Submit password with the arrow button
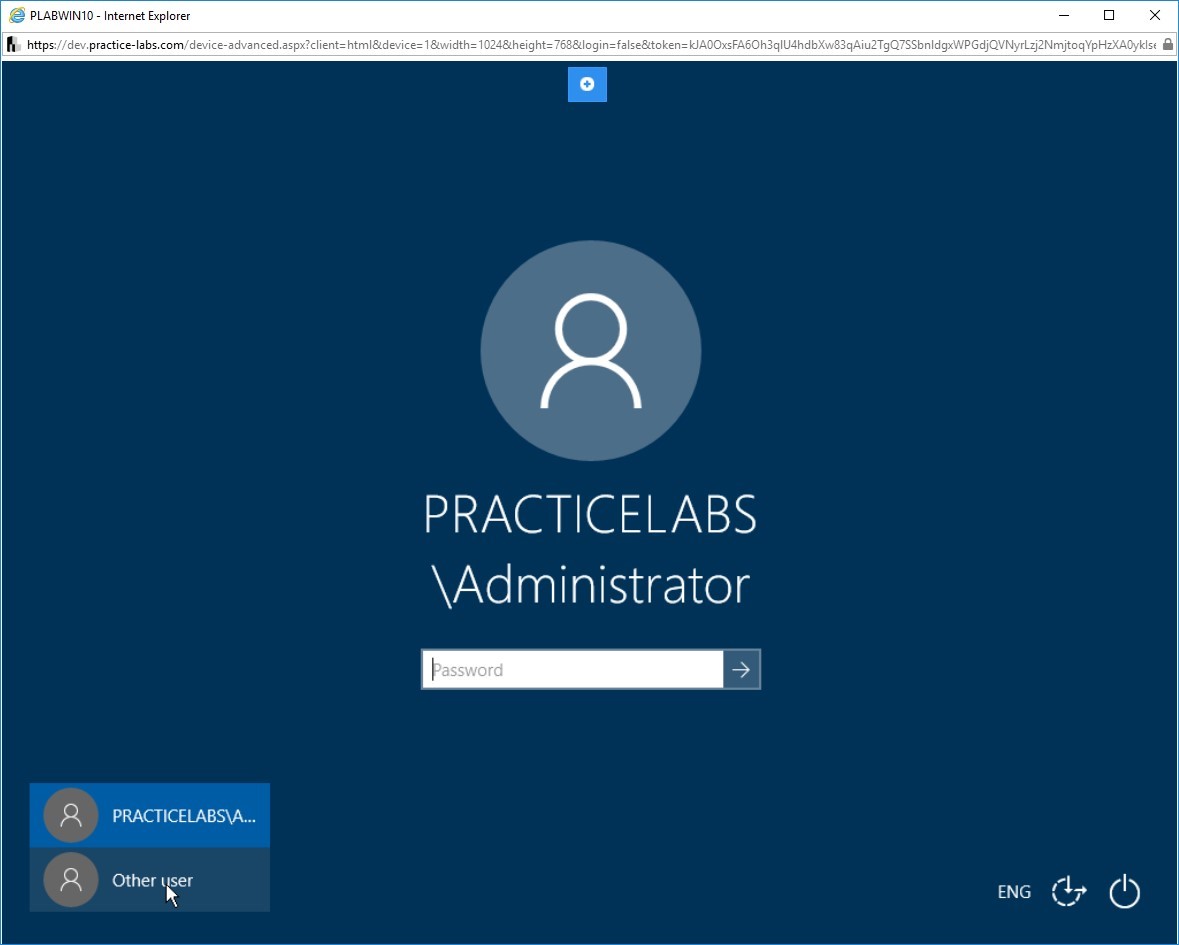Screen dimensions: 1179x945 click(x=741, y=669)
